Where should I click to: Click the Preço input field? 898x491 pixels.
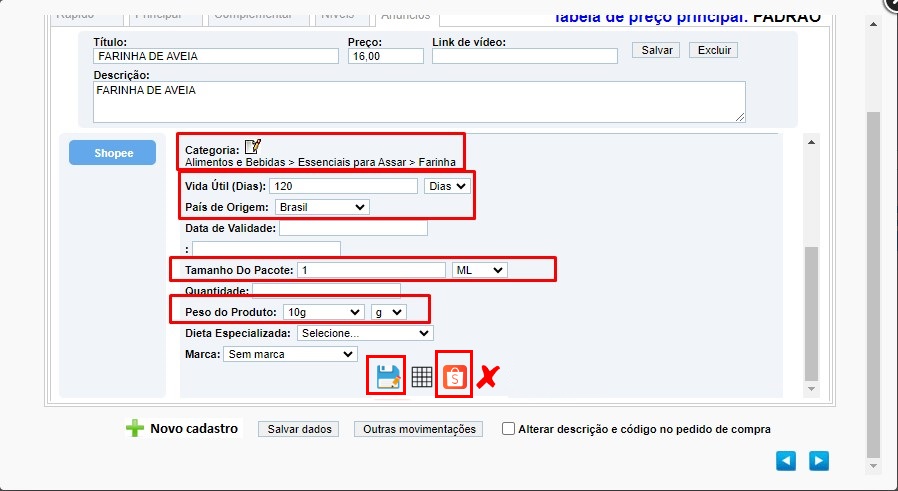coord(386,56)
